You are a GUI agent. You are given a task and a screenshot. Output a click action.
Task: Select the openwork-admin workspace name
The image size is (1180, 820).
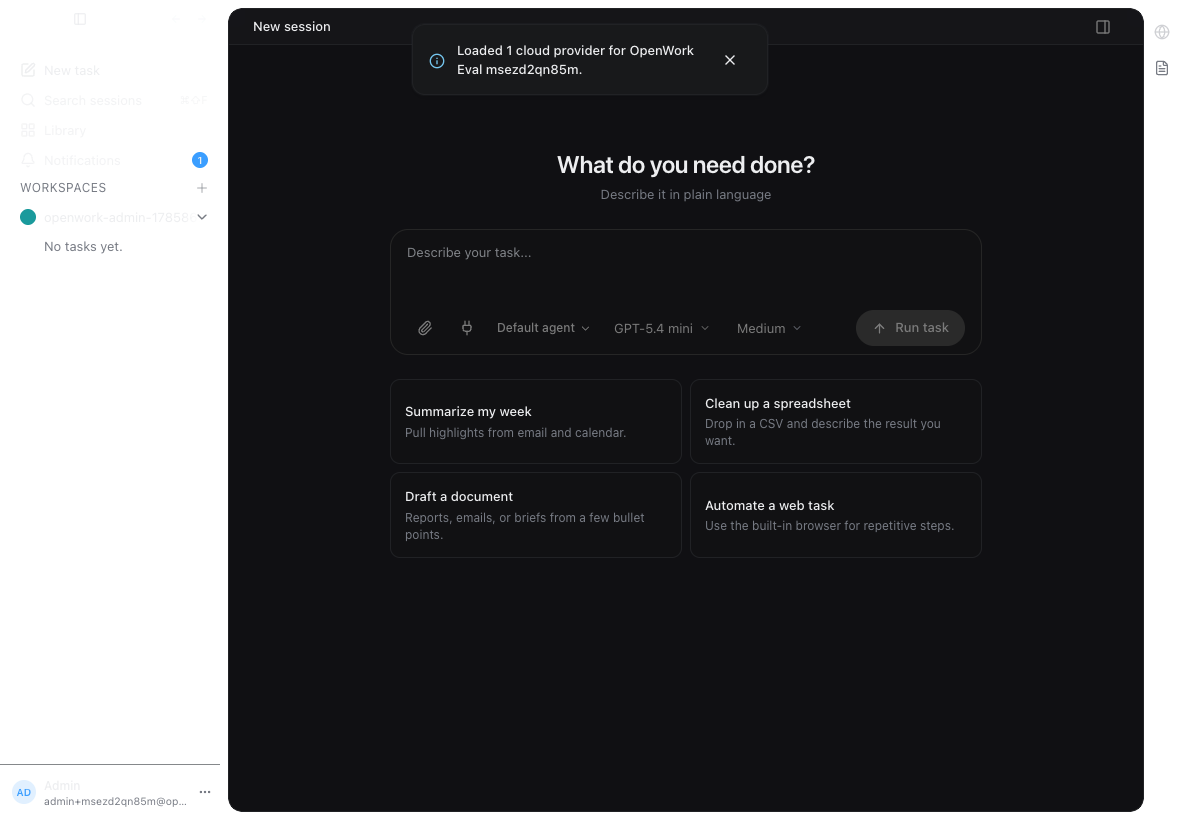click(117, 217)
